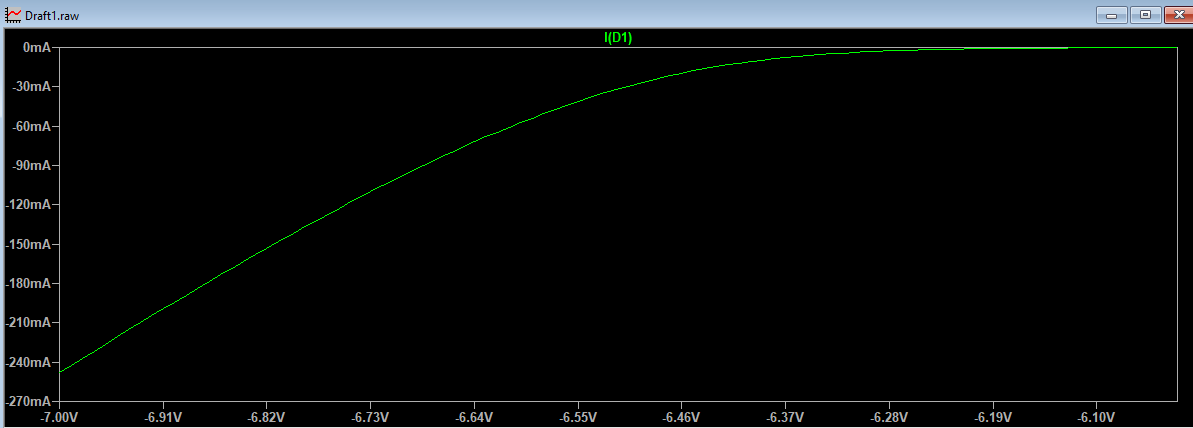The width and height of the screenshot is (1193, 428).
Task: Click the -6.28V x-axis label
Action: click(889, 418)
